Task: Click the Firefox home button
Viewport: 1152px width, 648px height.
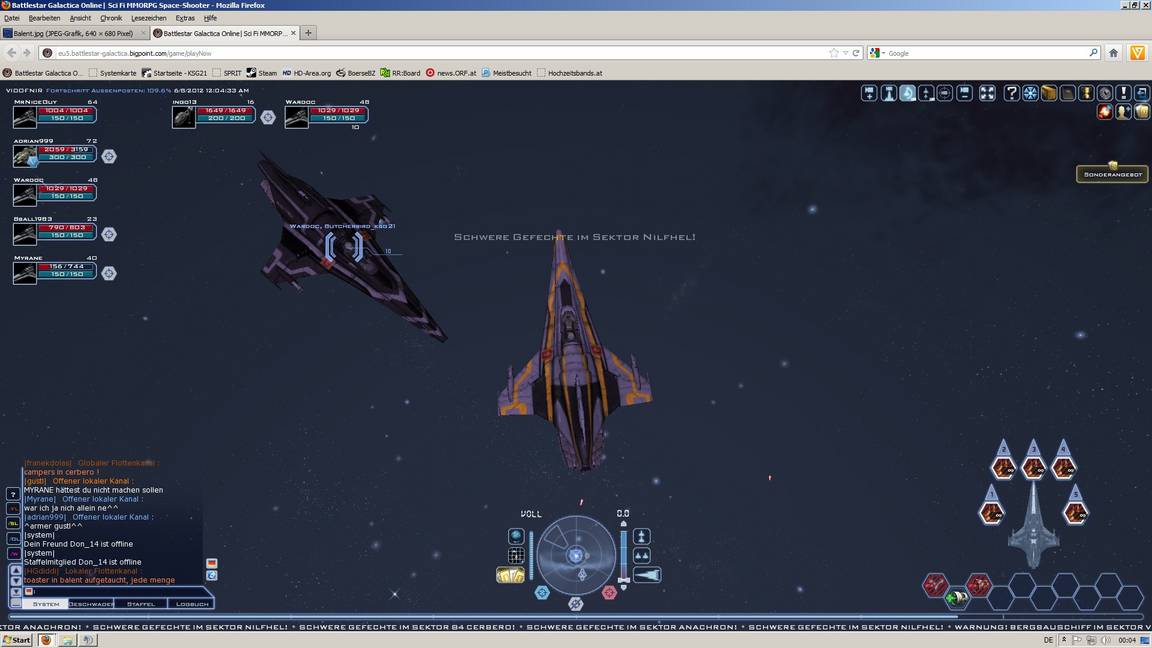Action: click(x=1113, y=53)
